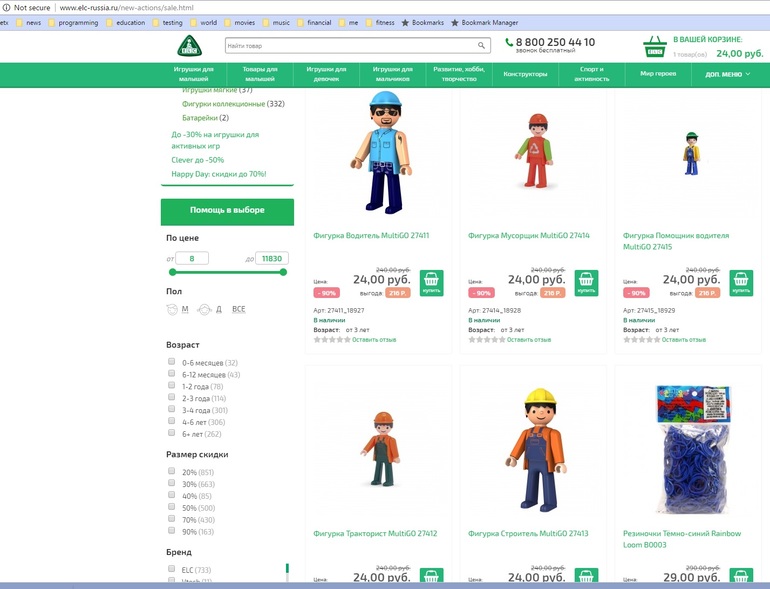
Task: Click the Найти товар search field
Action: pos(349,46)
